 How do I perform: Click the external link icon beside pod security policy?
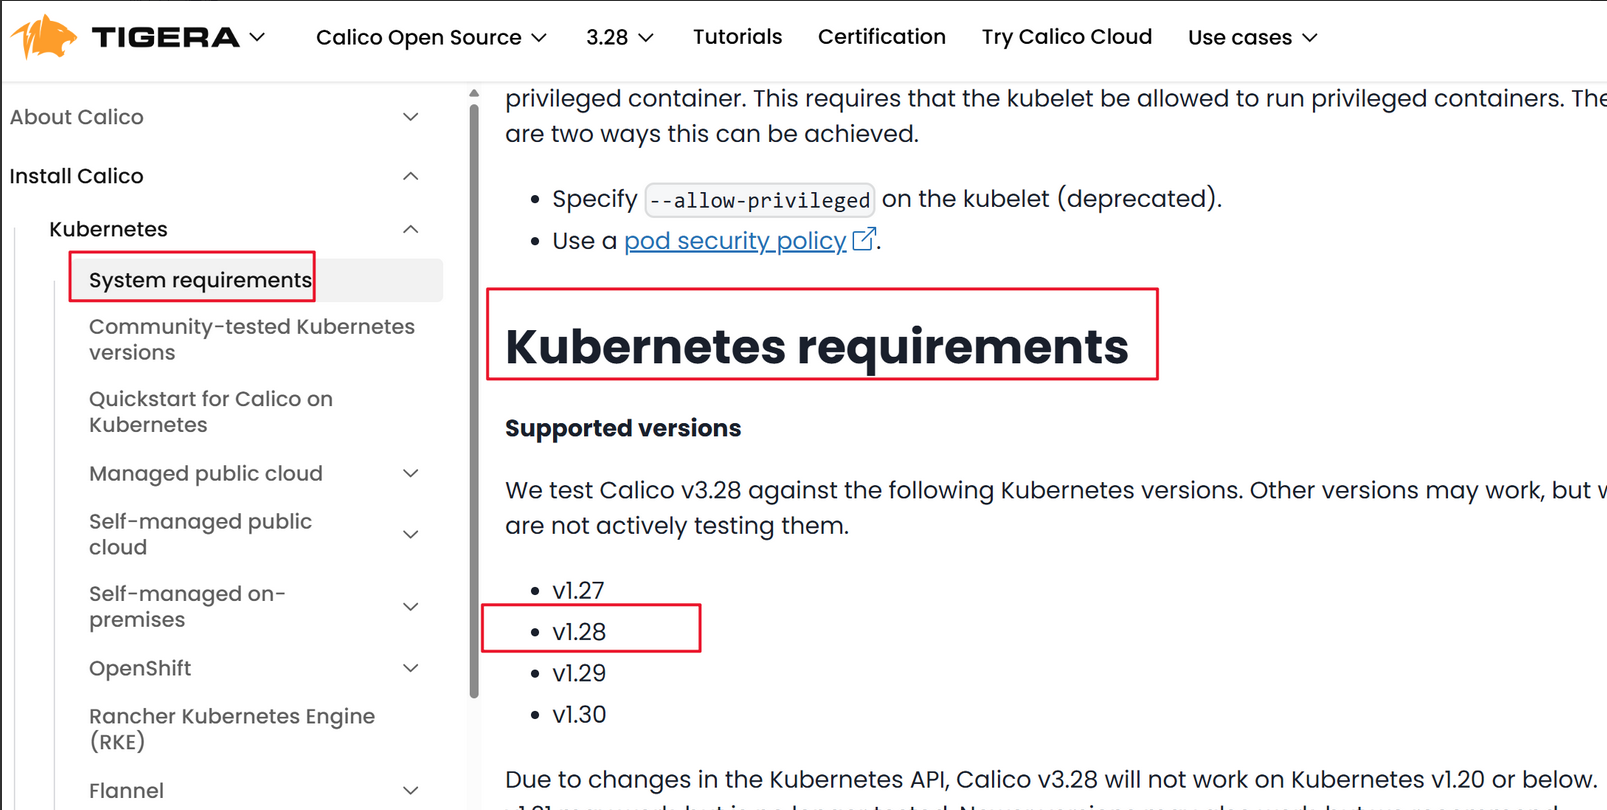864,240
